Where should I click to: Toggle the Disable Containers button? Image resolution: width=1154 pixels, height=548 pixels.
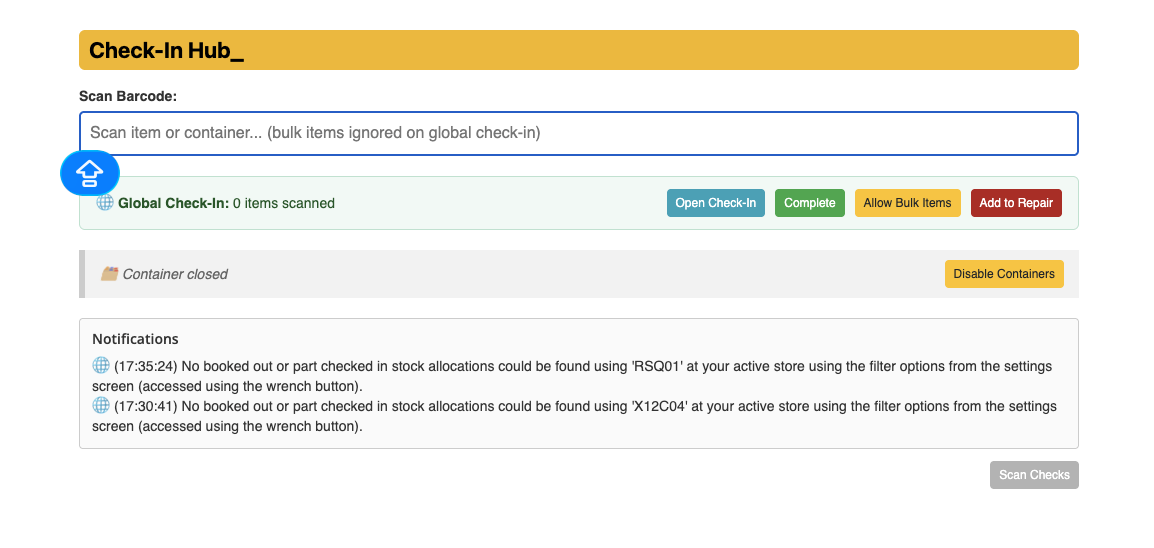pyautogui.click(x=1004, y=274)
